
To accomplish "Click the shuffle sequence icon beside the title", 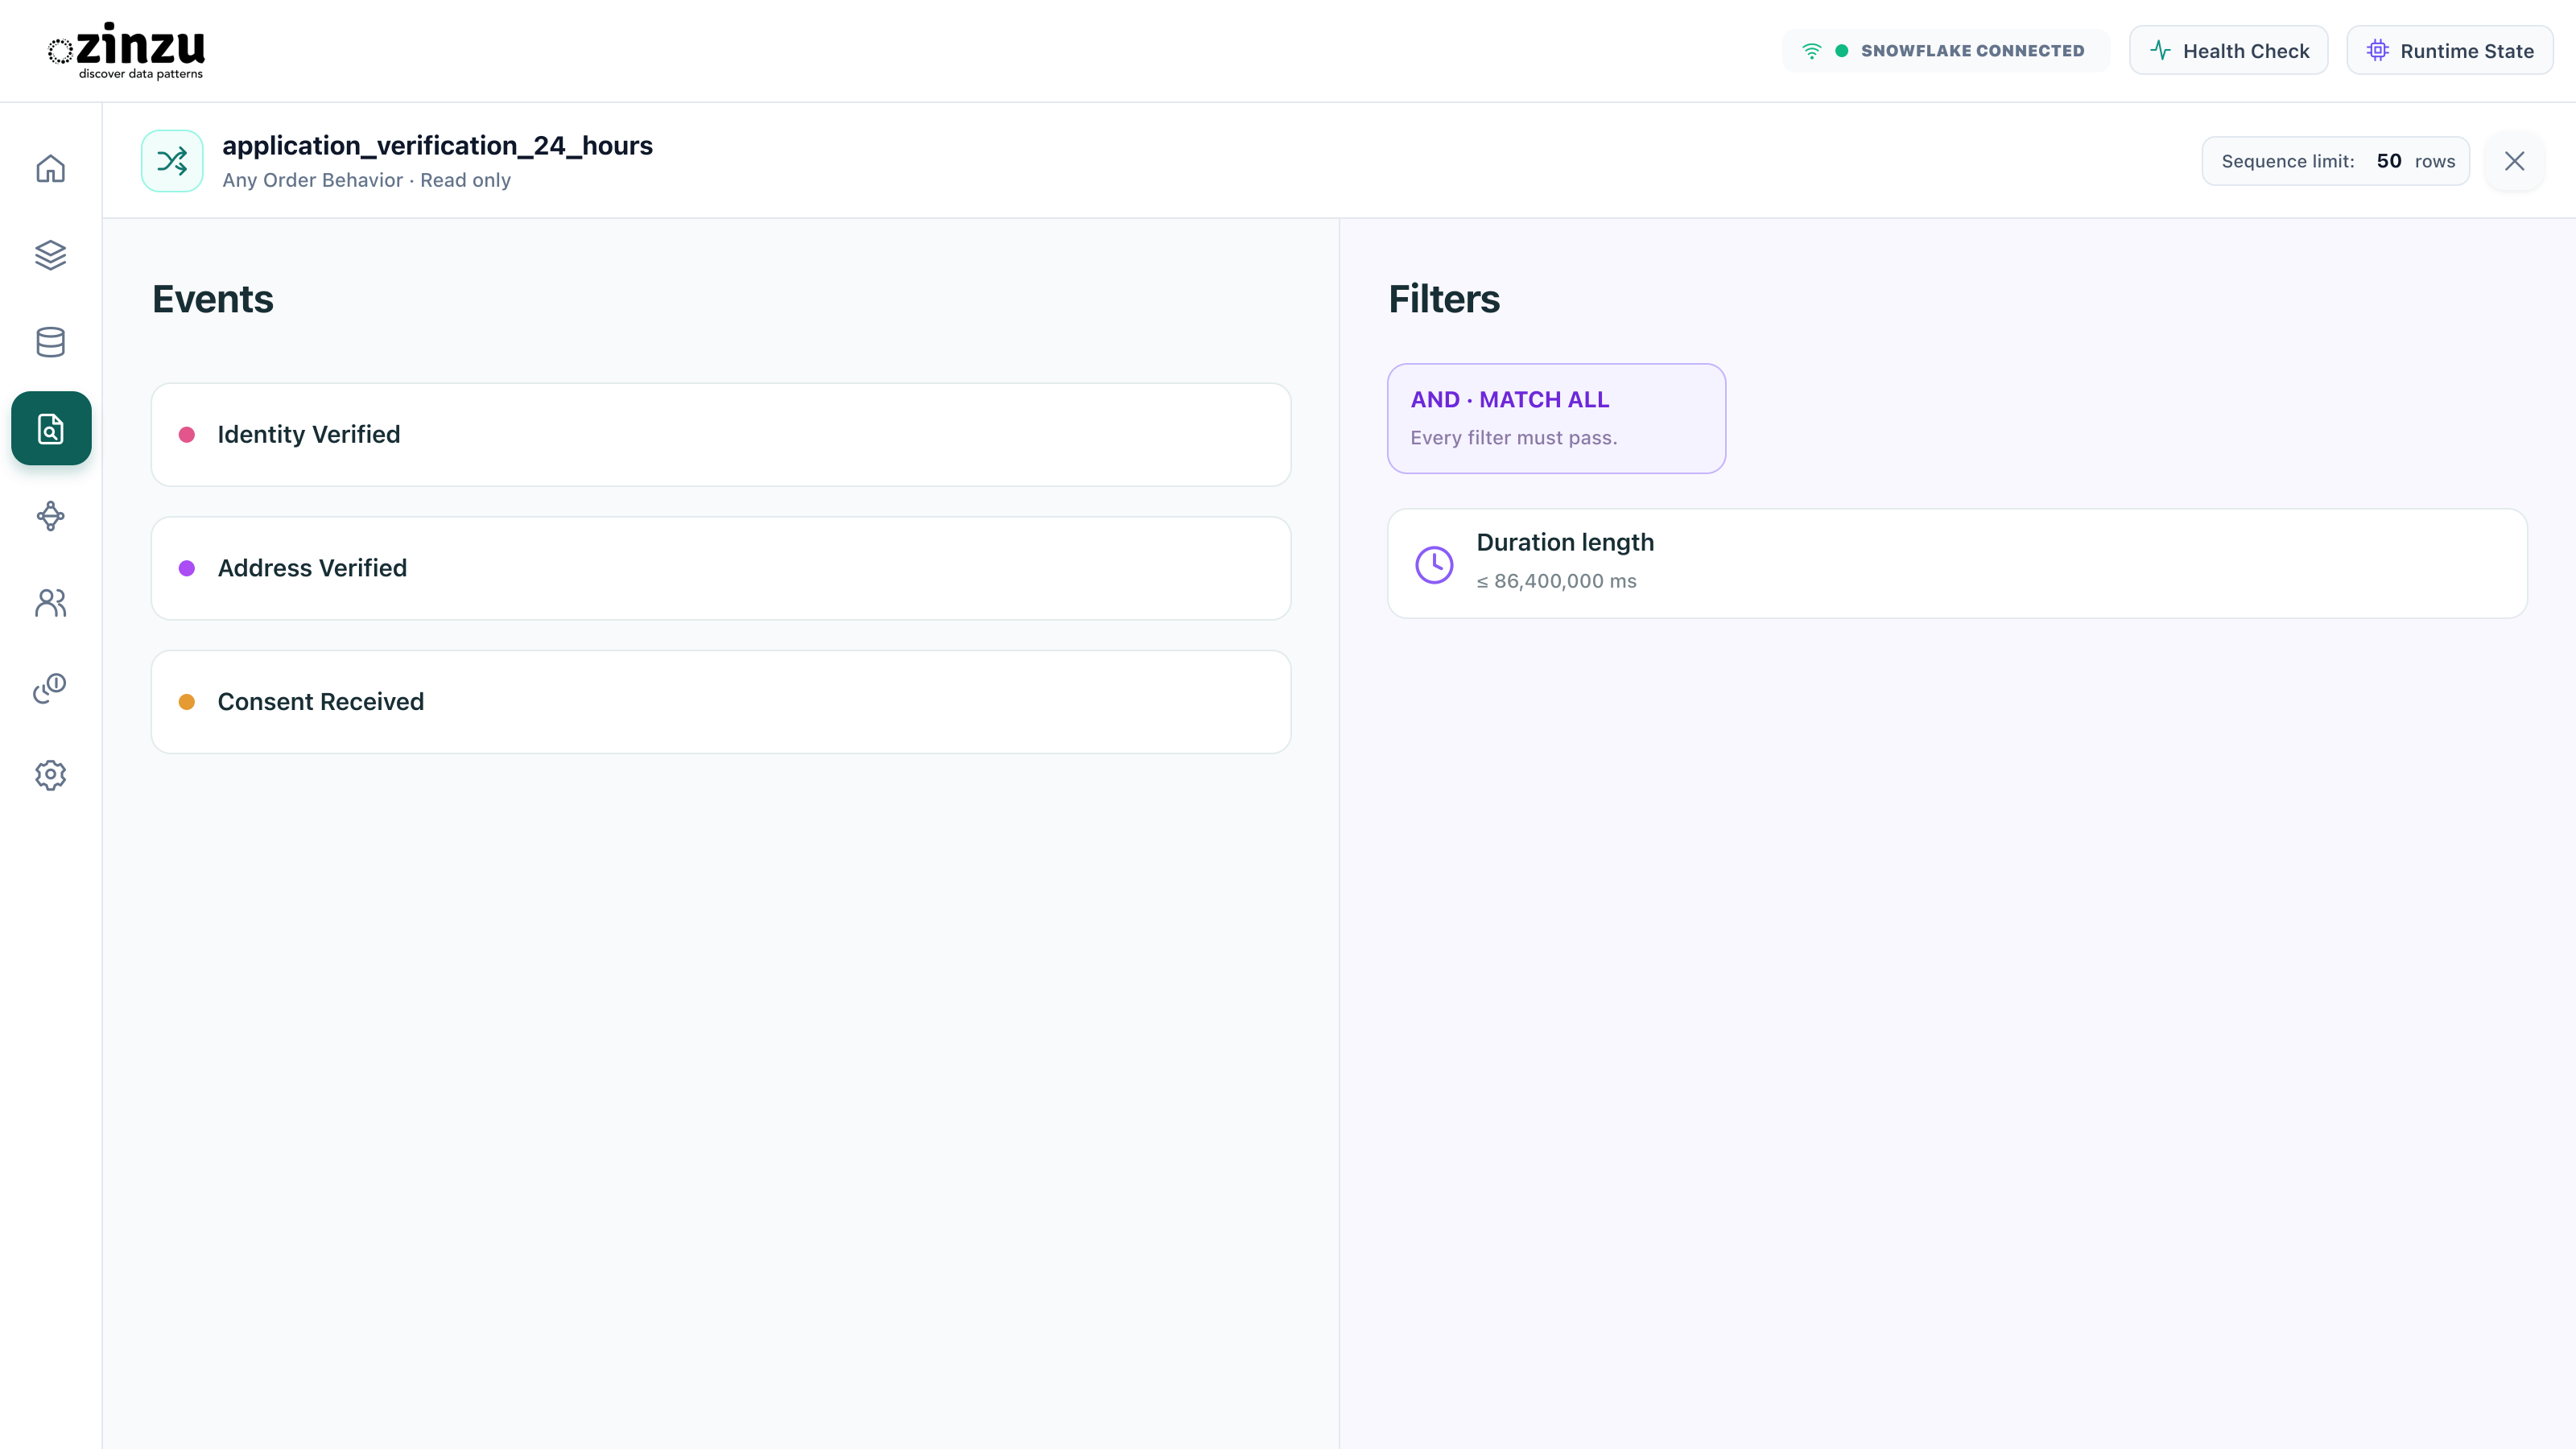I will pos(172,161).
